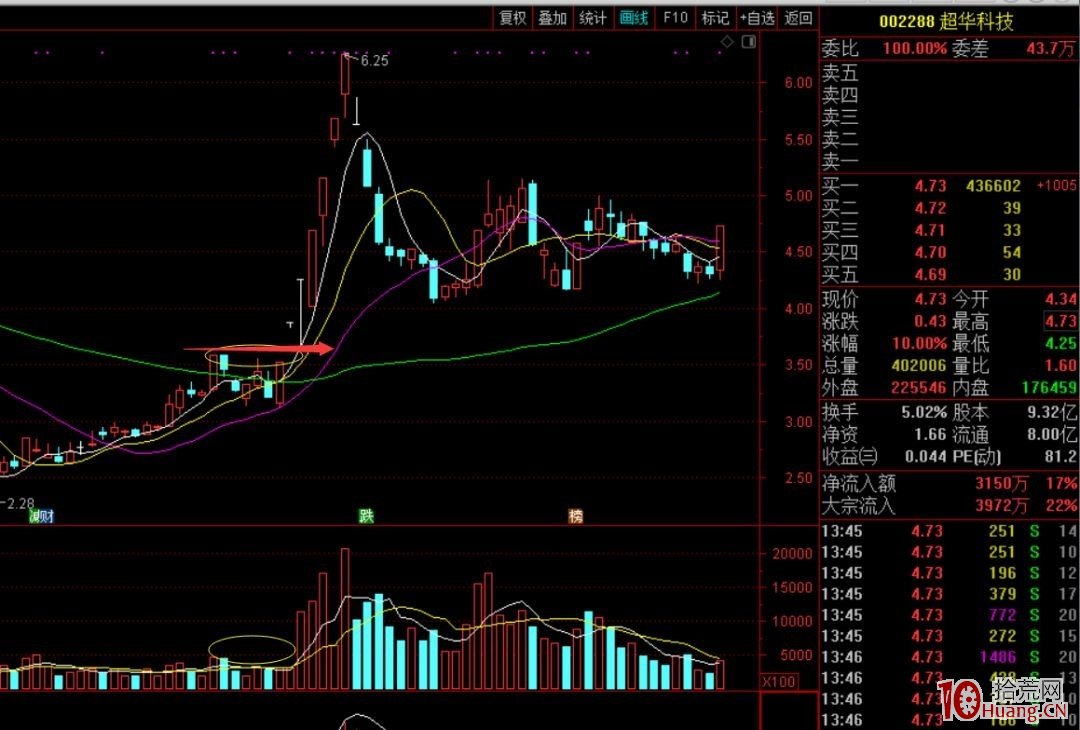This screenshot has height=730, width=1080.
Task: Select the 买四 price 4.70
Action: (x=931, y=252)
